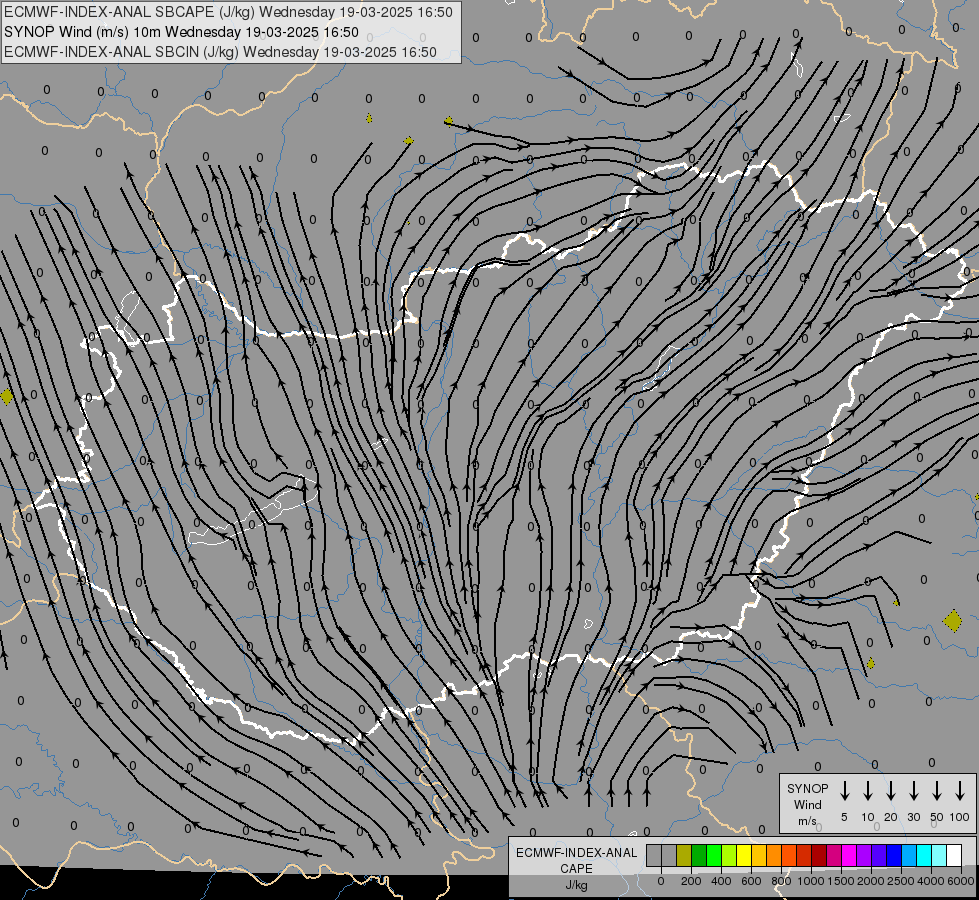Click the wind arrow above the 100 label
Viewport: 979px width, 900px height.
(960, 790)
